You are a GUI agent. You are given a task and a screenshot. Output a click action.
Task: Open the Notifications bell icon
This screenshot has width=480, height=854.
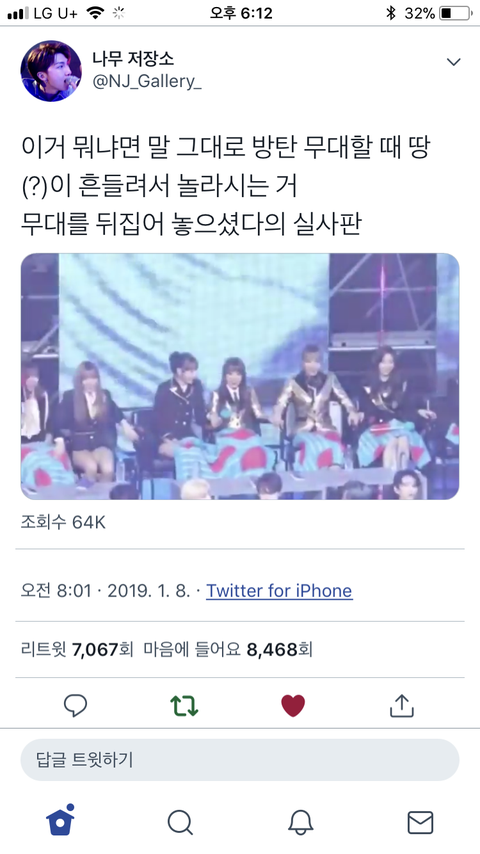coord(300,822)
